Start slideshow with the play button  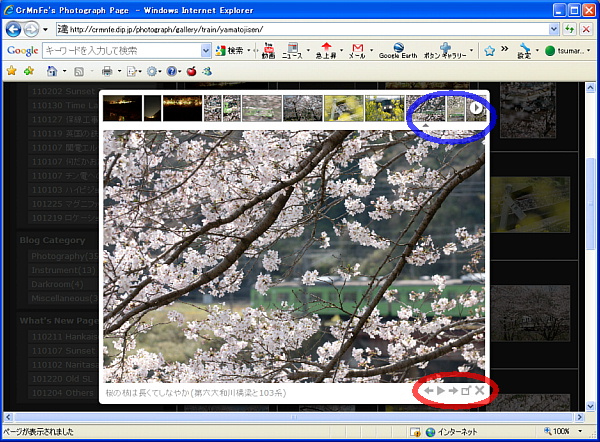tap(439, 390)
